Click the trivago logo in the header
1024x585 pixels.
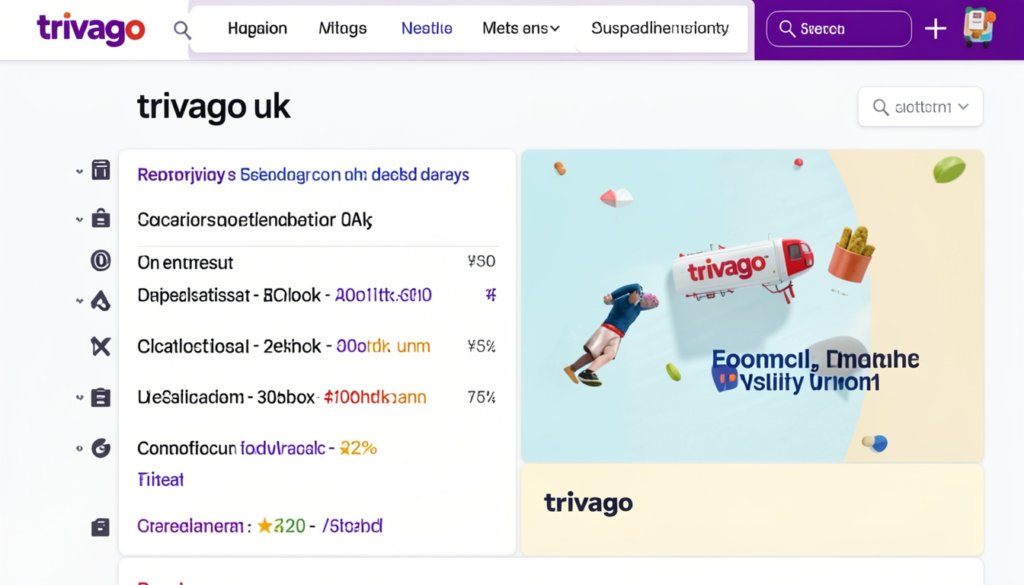coord(90,29)
